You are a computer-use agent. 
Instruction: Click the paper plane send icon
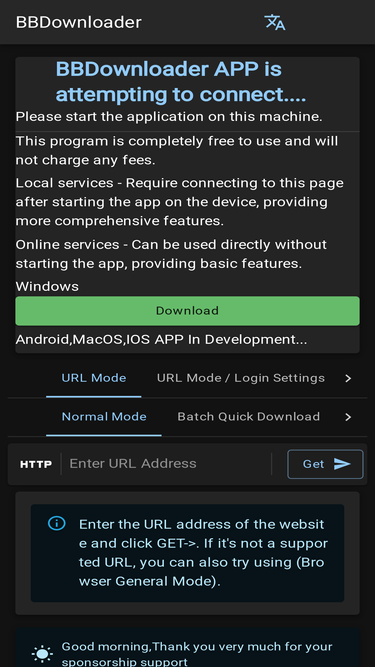342,464
